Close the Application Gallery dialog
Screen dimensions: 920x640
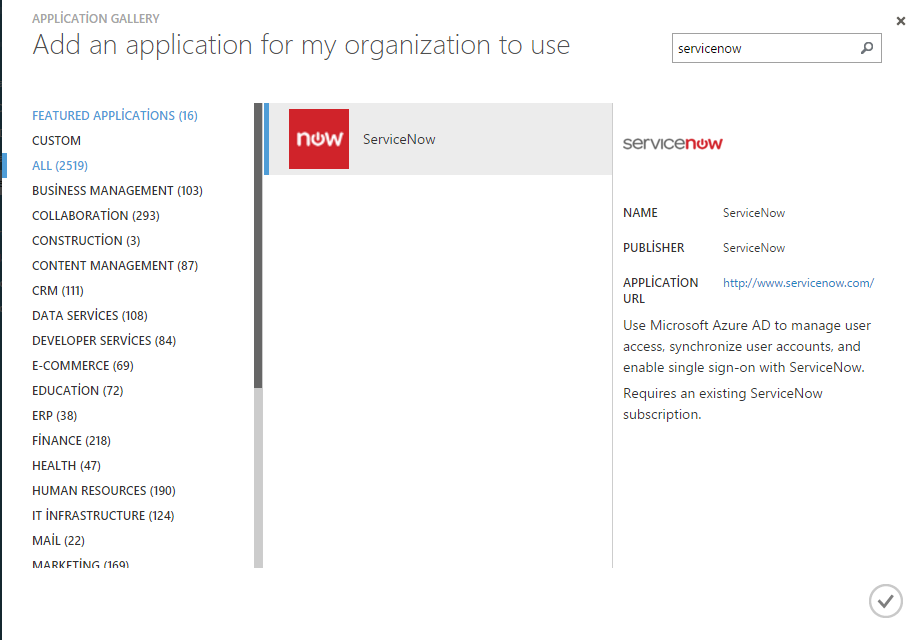(901, 21)
